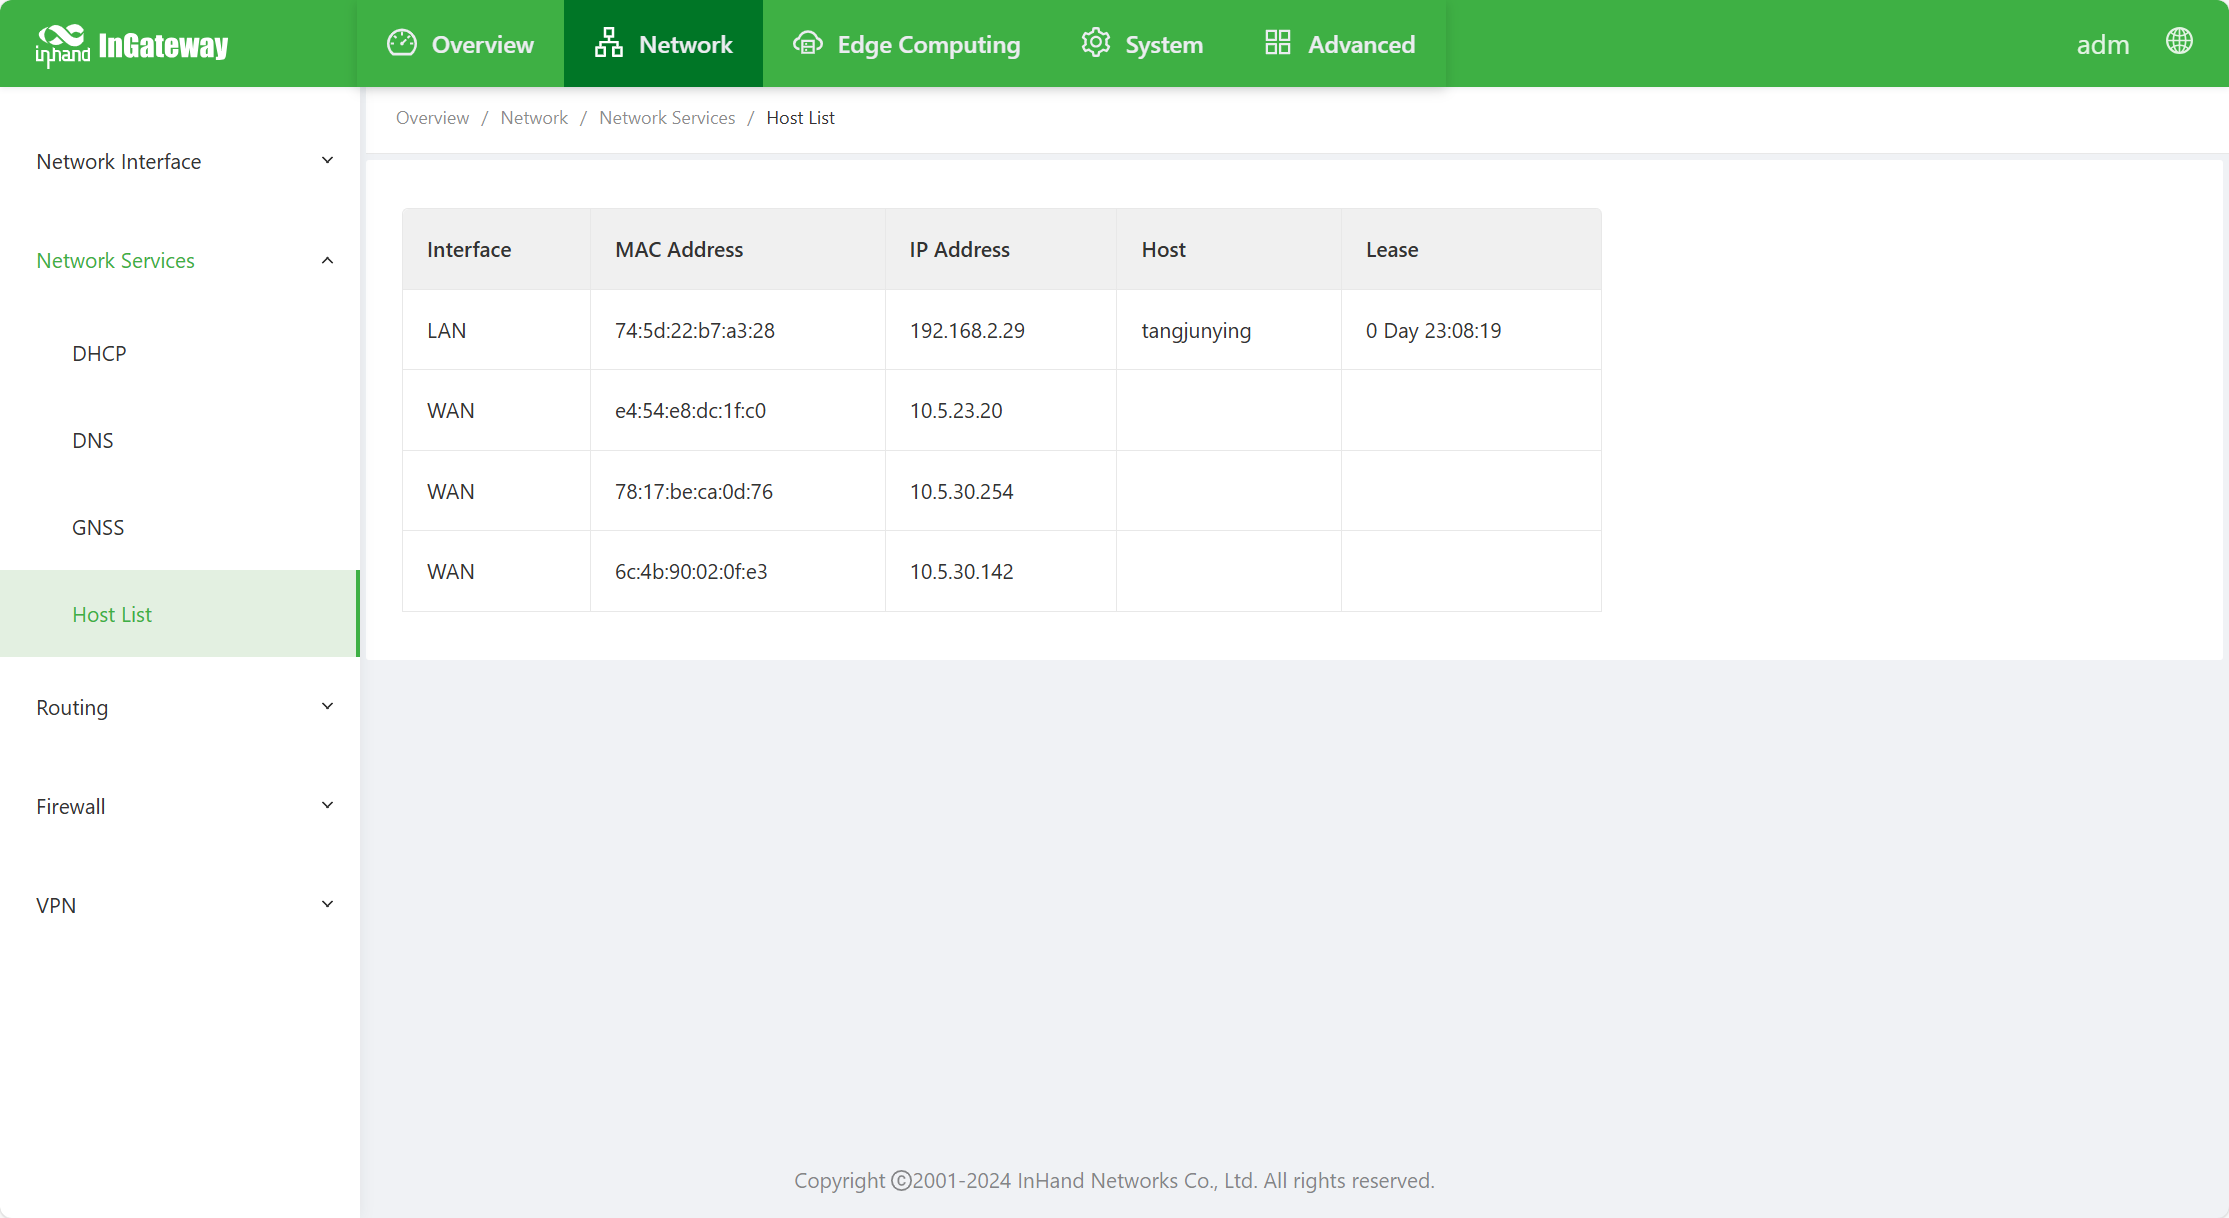Click the Advanced grid icon

pos(1277,43)
